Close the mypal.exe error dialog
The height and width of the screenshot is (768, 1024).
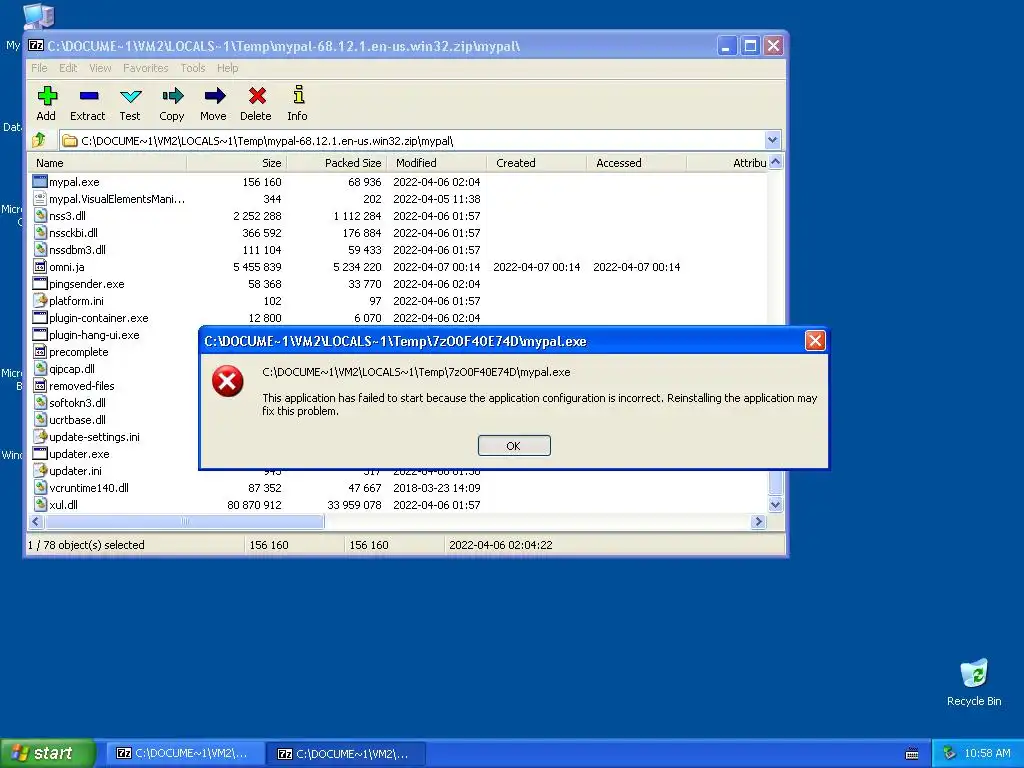coord(814,340)
